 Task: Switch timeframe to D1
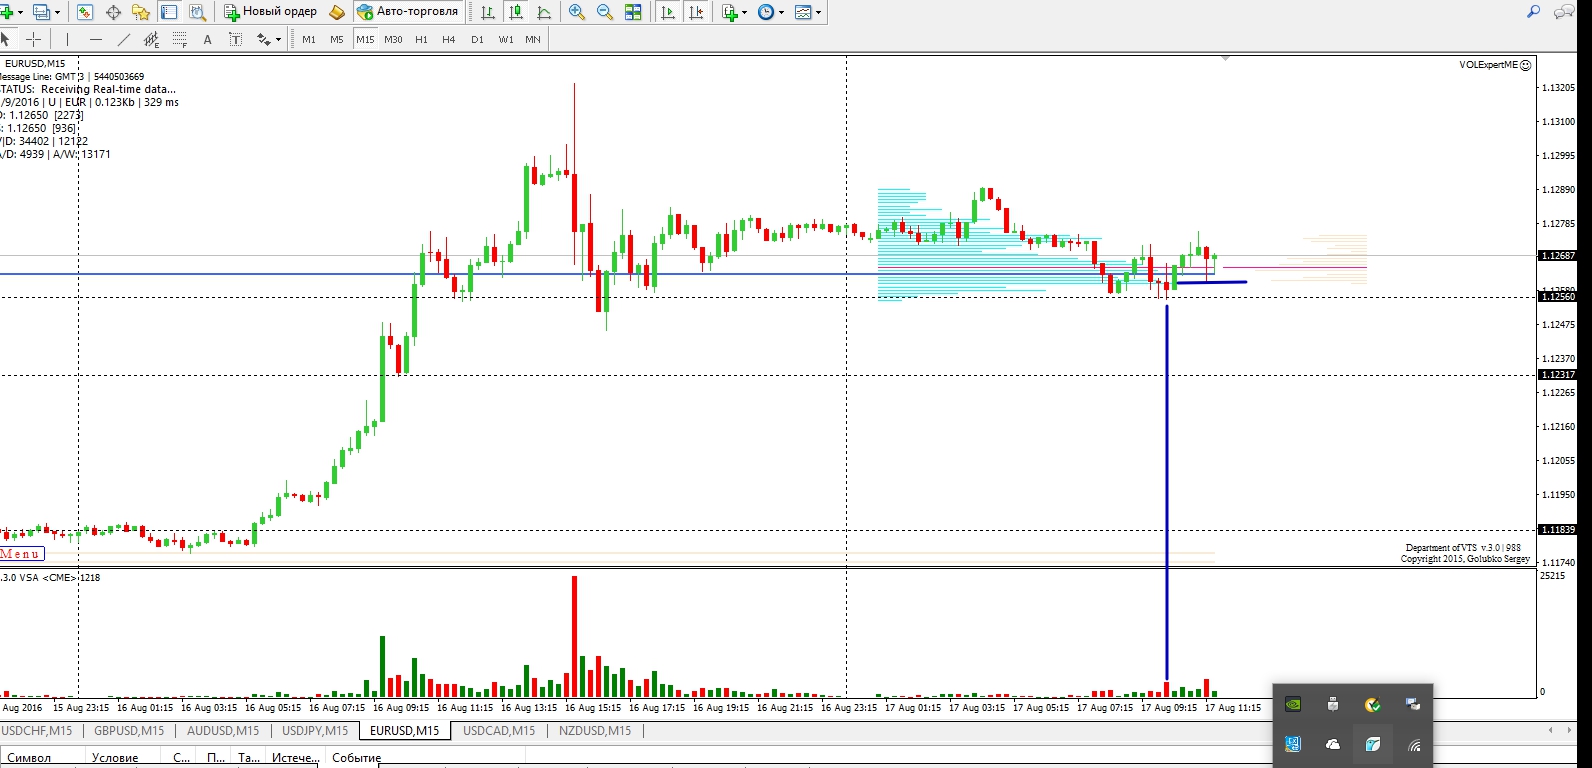(x=477, y=39)
